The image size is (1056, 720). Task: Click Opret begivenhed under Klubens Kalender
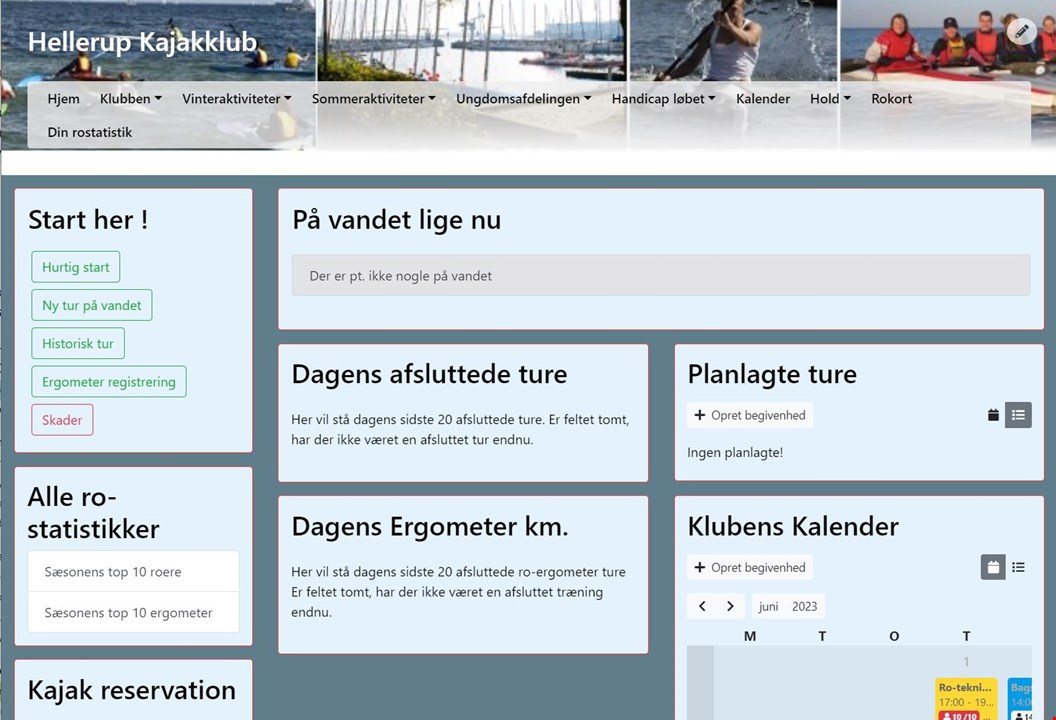(750, 567)
